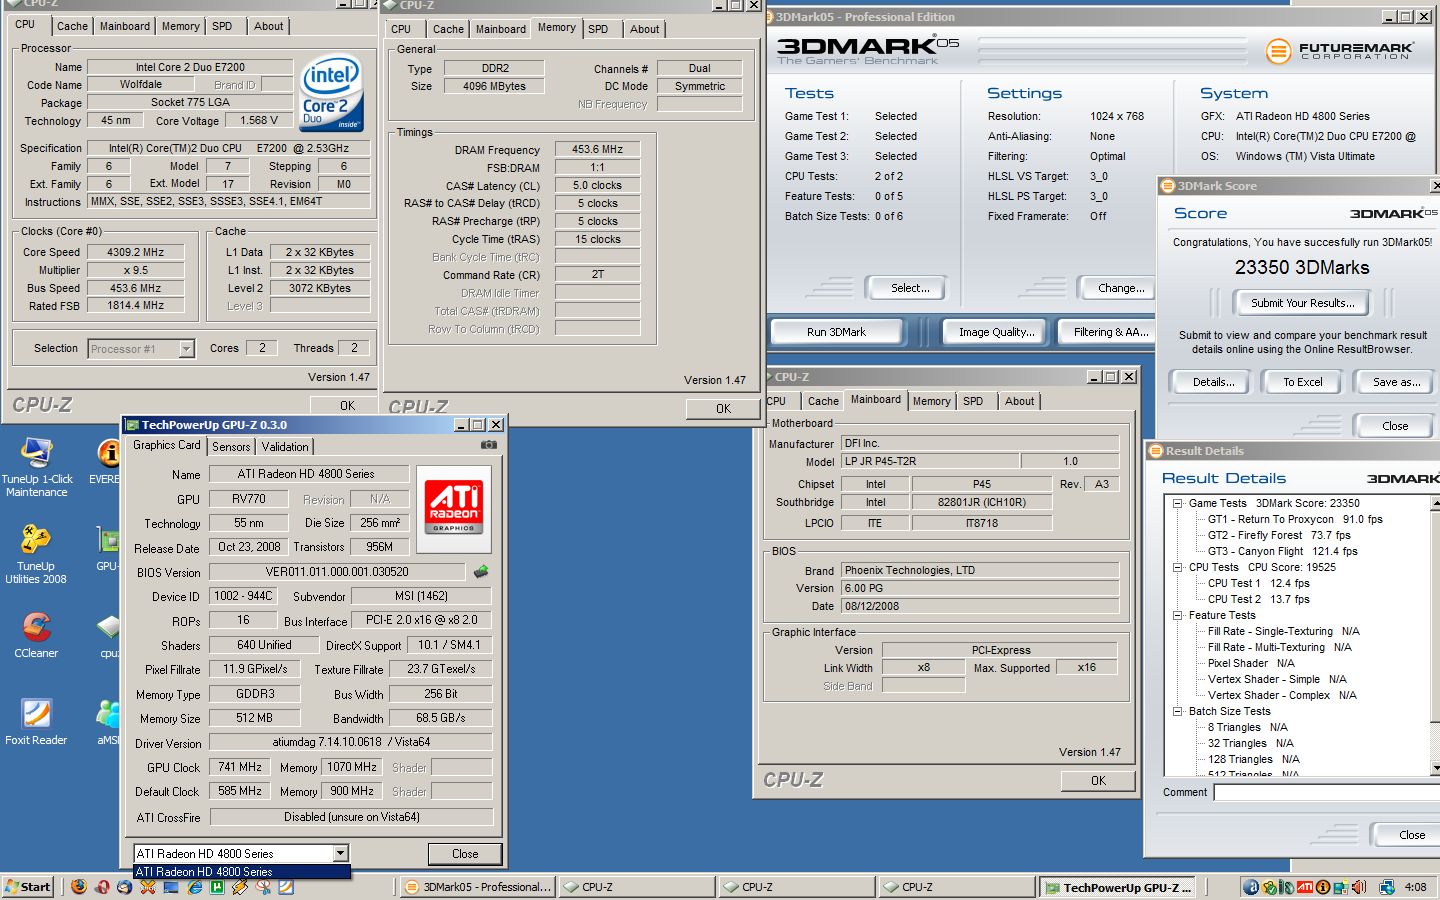Screen dimensions: 1440x900
Task: Switch to the Sensors tab in GPU-Z
Action: pyautogui.click(x=231, y=447)
